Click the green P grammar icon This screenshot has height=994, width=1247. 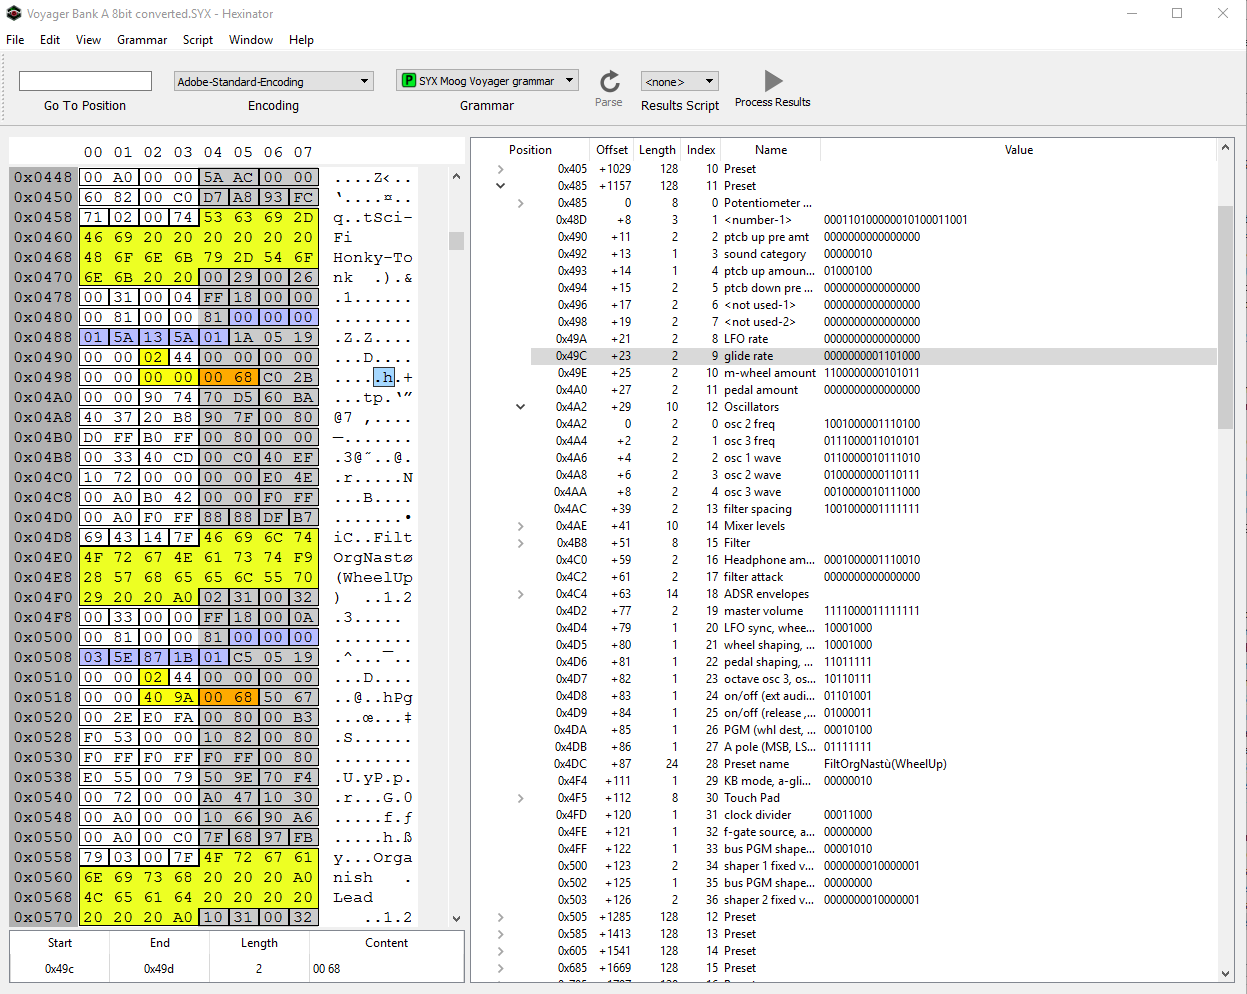[x=408, y=81]
